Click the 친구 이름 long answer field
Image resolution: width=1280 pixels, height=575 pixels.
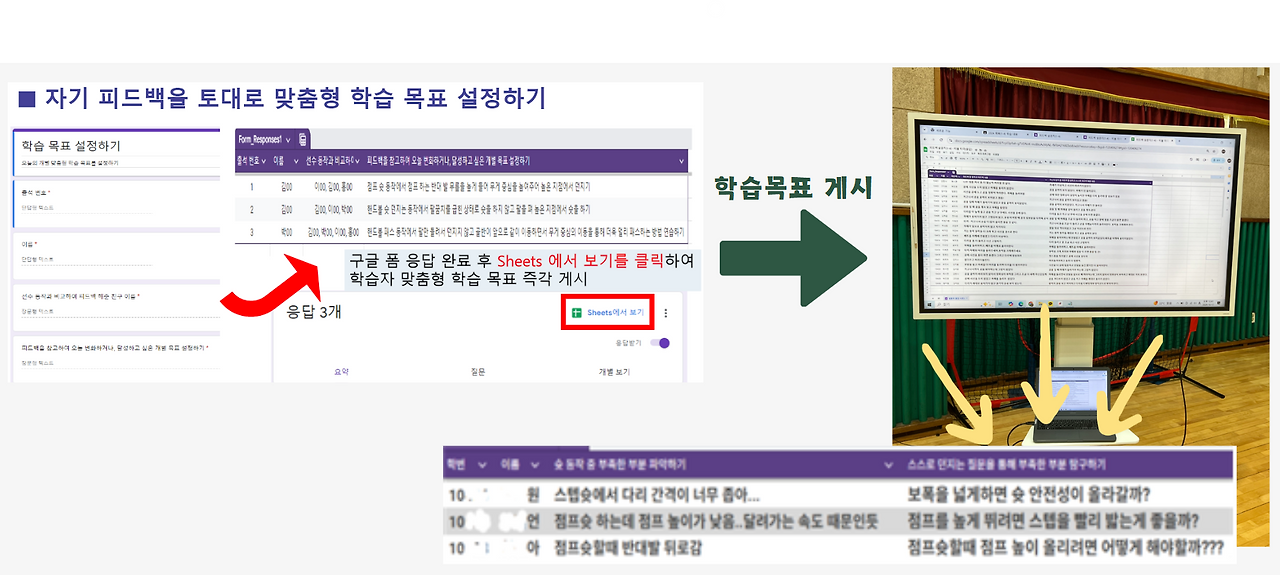point(118,311)
